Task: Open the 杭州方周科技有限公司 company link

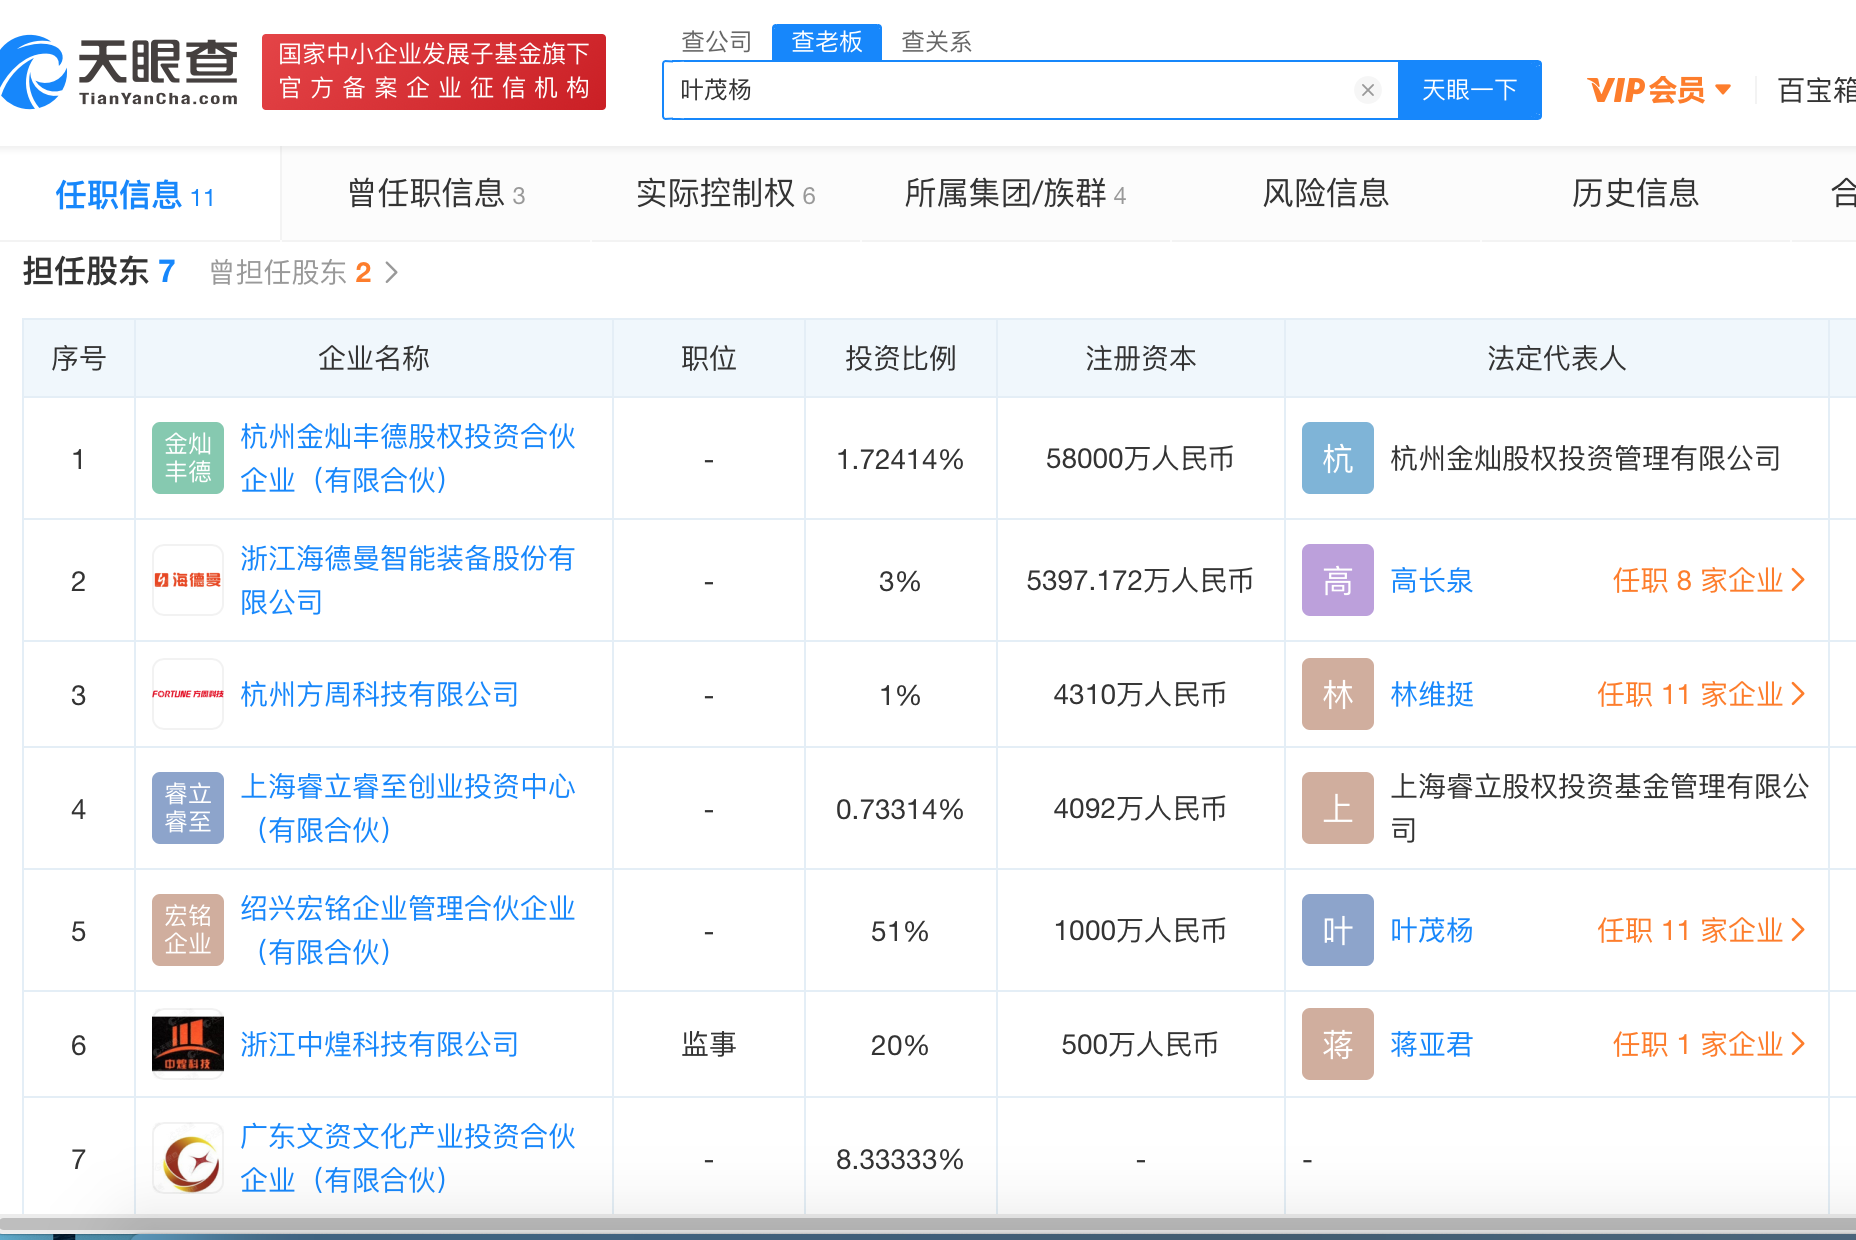Action: (380, 694)
